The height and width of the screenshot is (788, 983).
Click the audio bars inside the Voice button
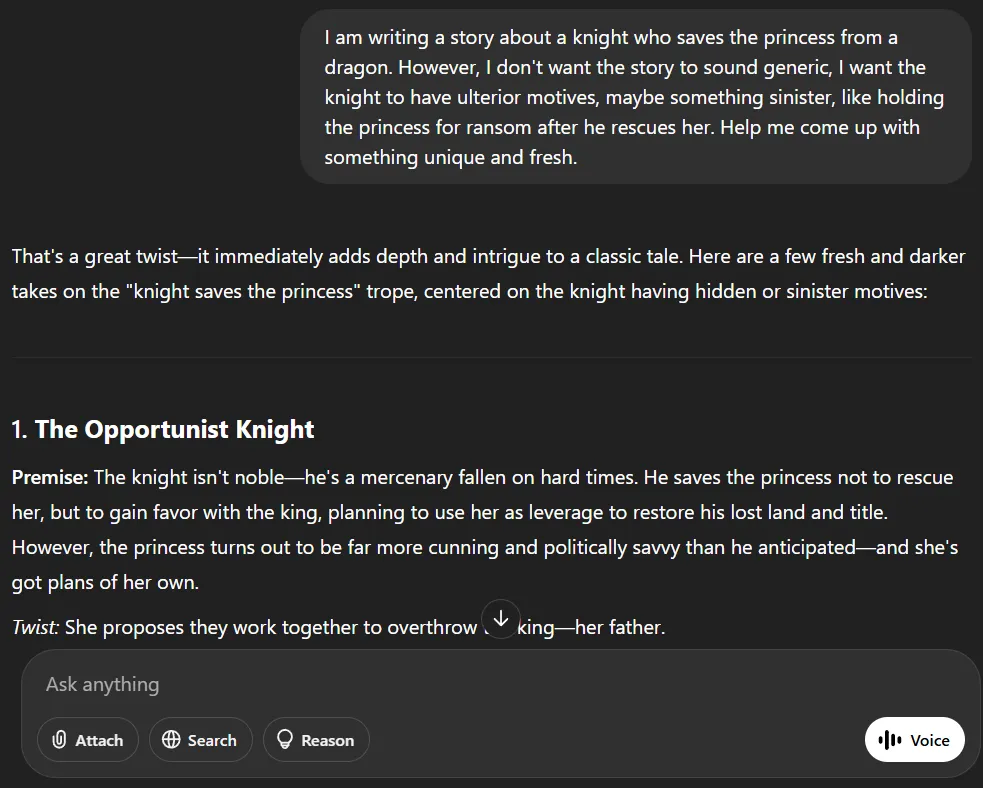click(x=890, y=740)
